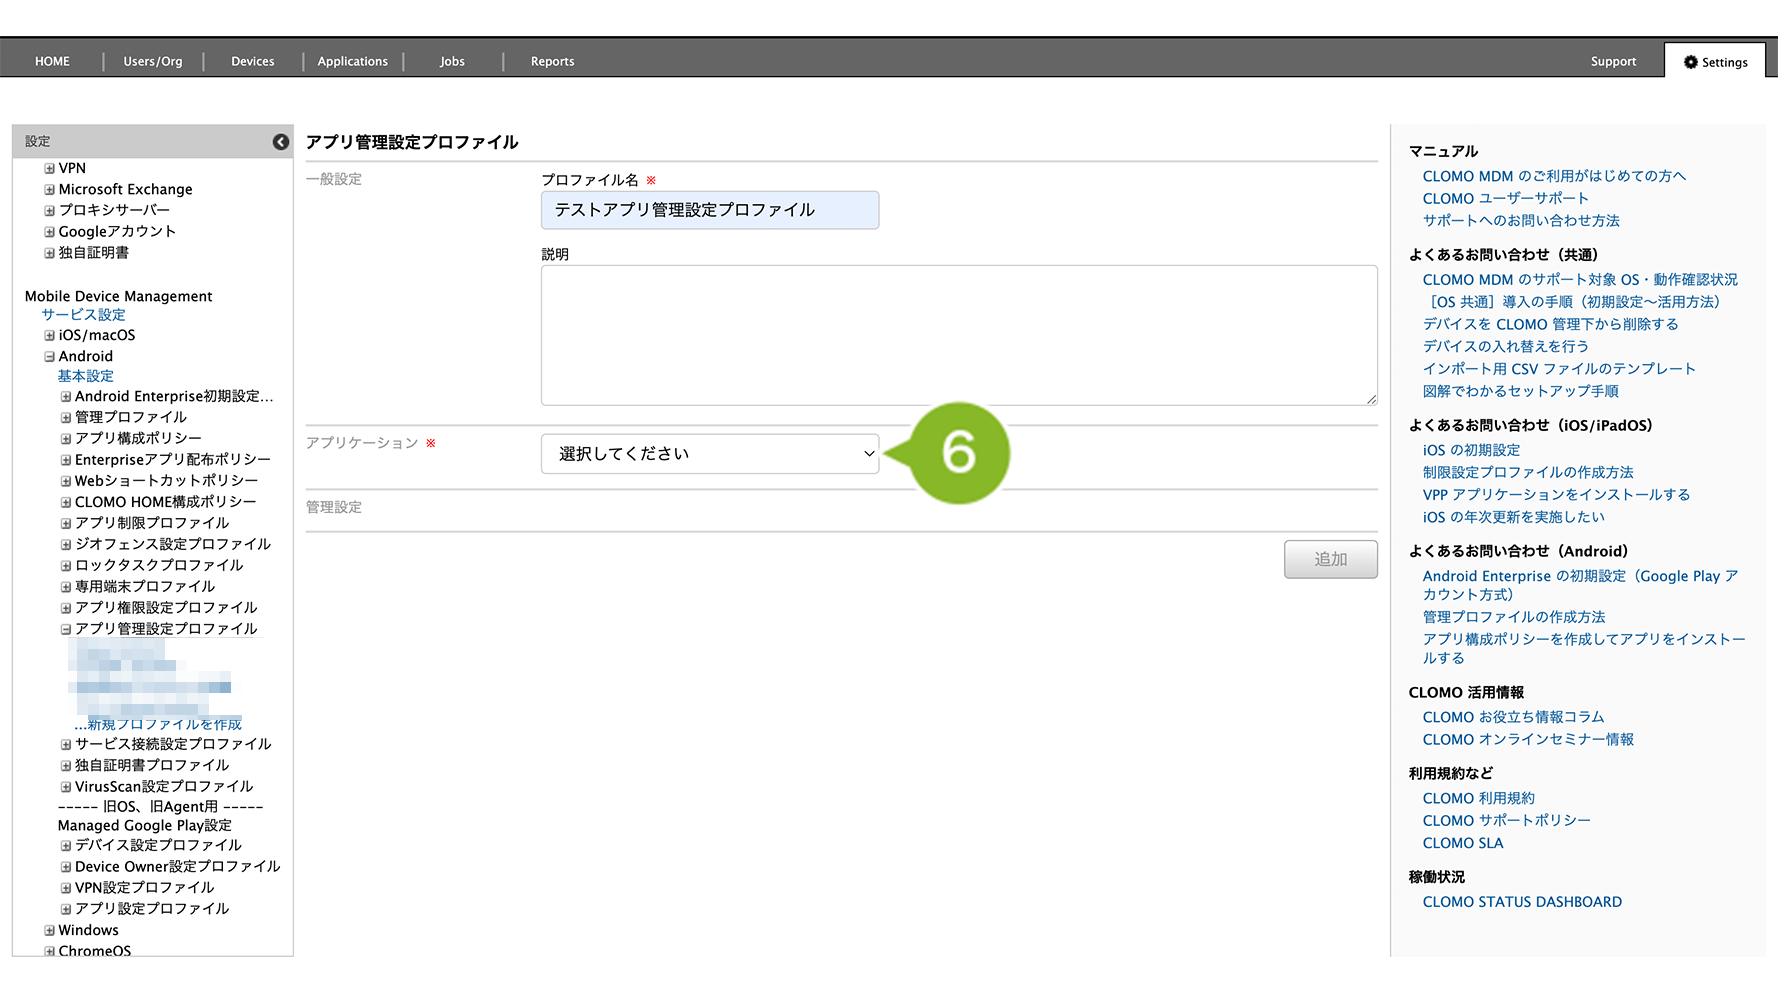Viewport: 1778px width, 1000px height.
Task: Expand the iOS/macOS tree node
Action: tap(49, 336)
